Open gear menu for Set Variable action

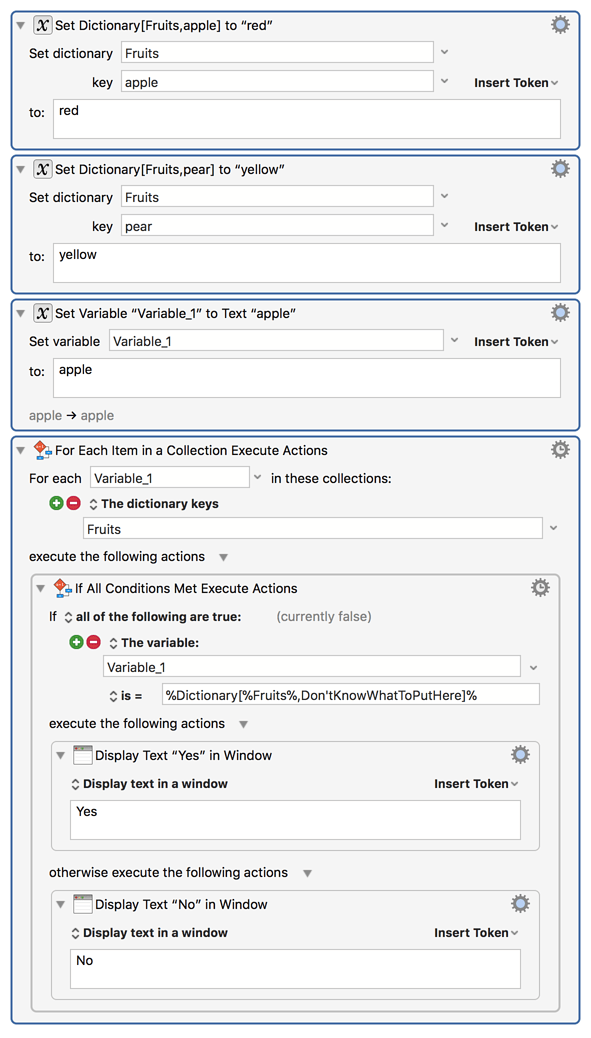560,312
